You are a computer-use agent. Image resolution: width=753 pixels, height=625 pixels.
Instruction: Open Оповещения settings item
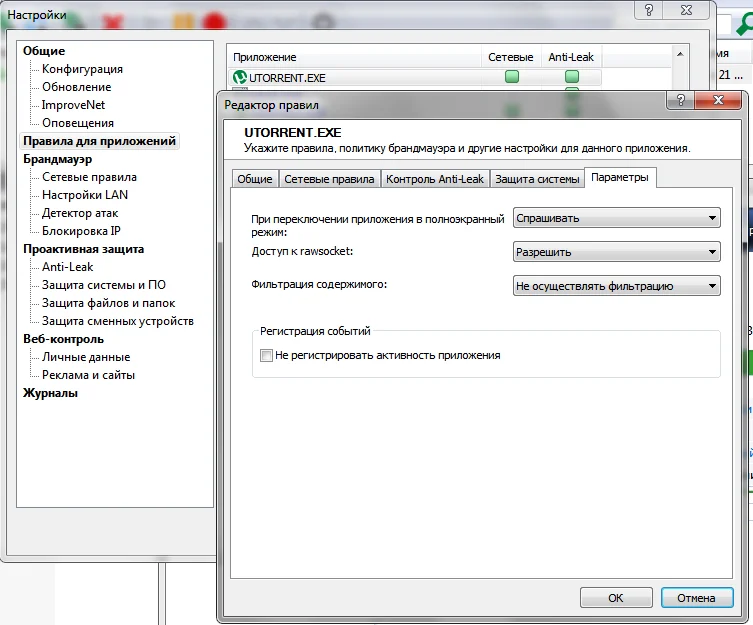coord(78,123)
